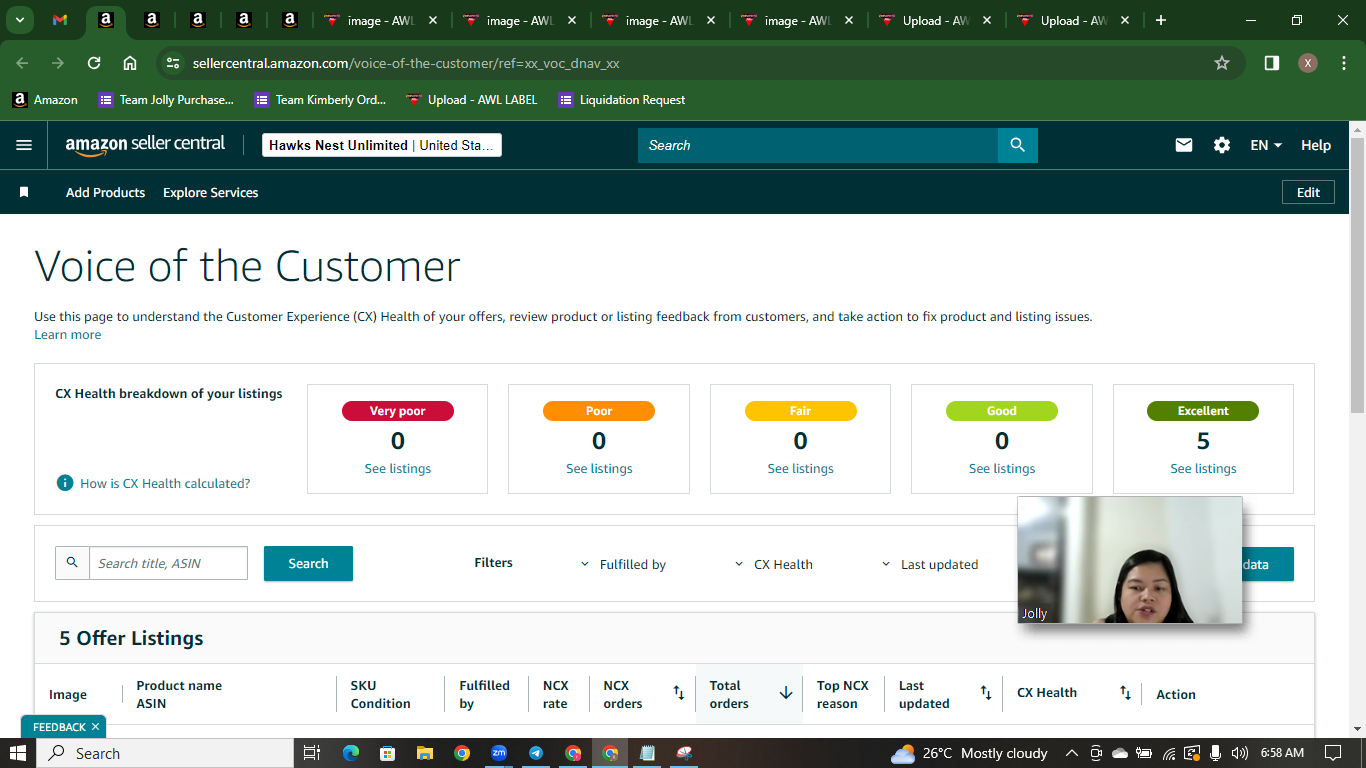Open the volume control in system tray

[1240, 753]
